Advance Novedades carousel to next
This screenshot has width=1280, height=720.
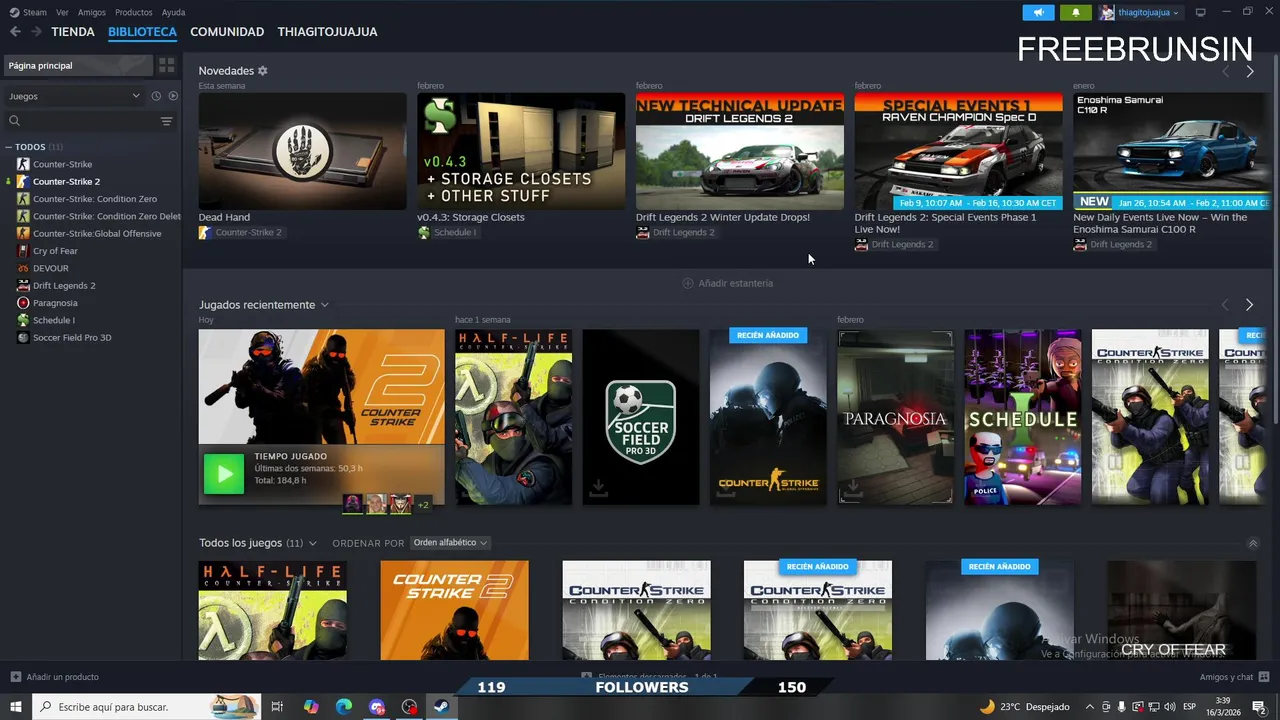(x=1249, y=72)
